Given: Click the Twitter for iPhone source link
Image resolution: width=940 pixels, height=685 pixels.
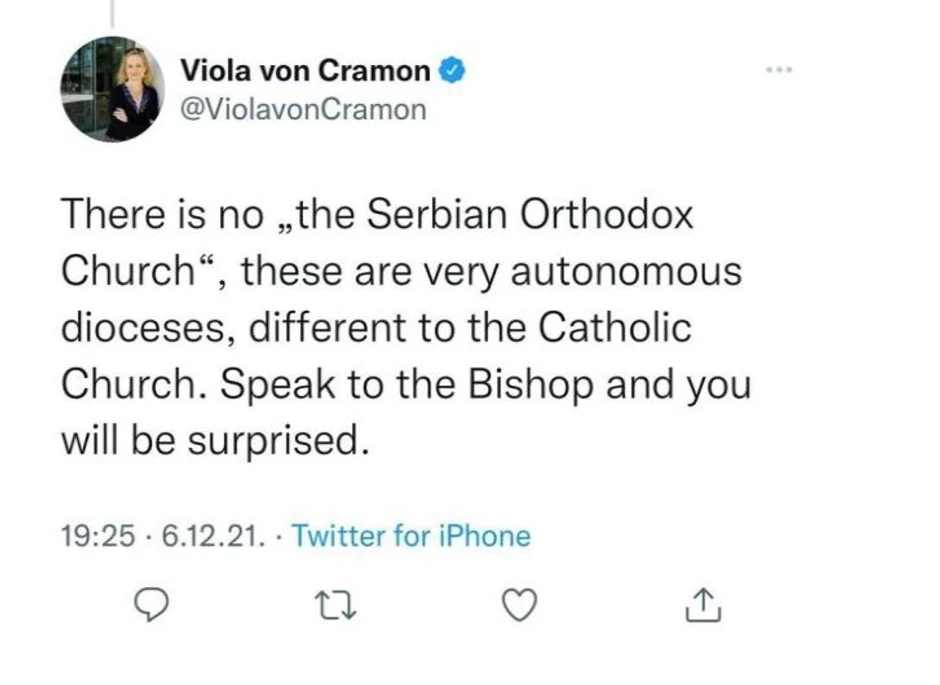Looking at the screenshot, I should click(x=410, y=537).
